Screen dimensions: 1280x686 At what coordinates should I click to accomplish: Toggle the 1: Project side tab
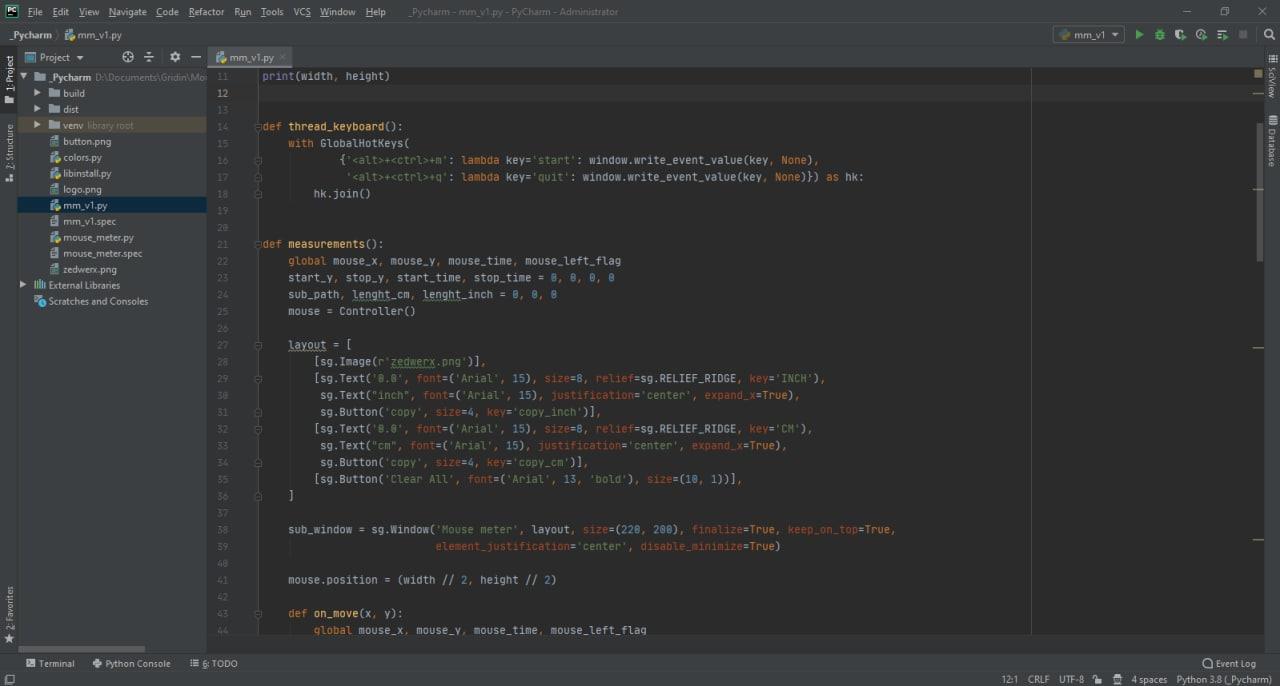(9, 79)
